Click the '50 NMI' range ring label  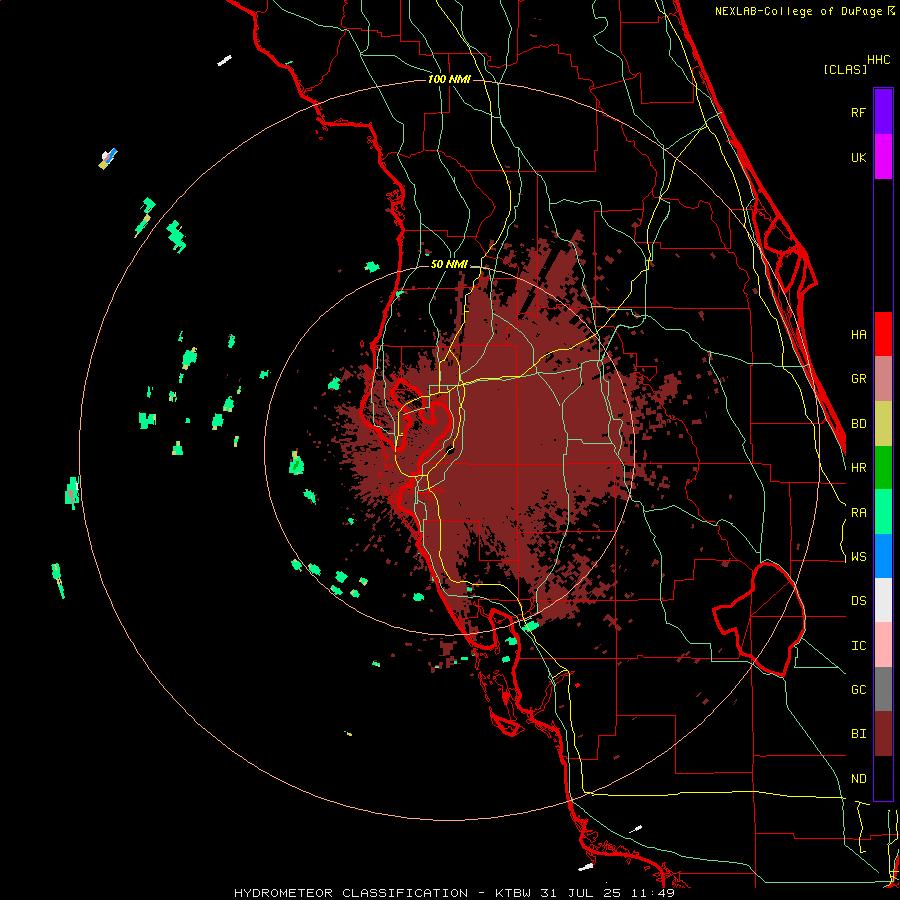coord(449,265)
